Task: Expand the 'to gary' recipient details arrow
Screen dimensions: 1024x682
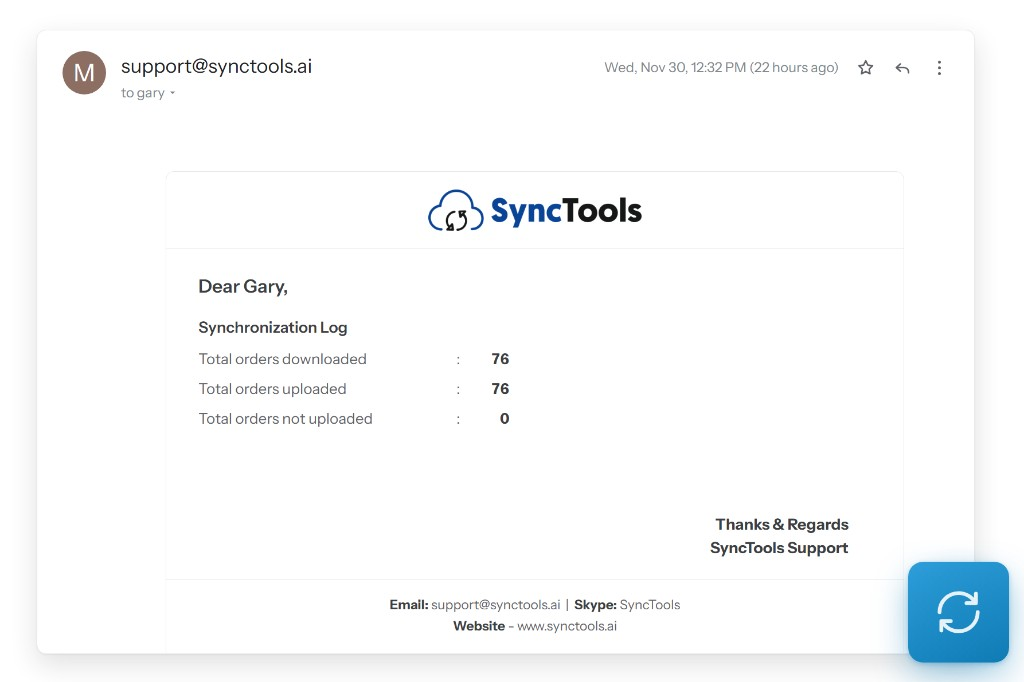Action: (172, 93)
